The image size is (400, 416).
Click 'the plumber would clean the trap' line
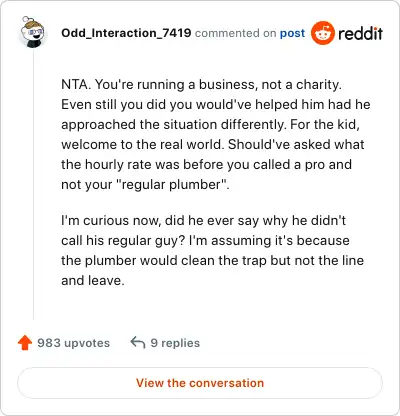tap(212, 260)
